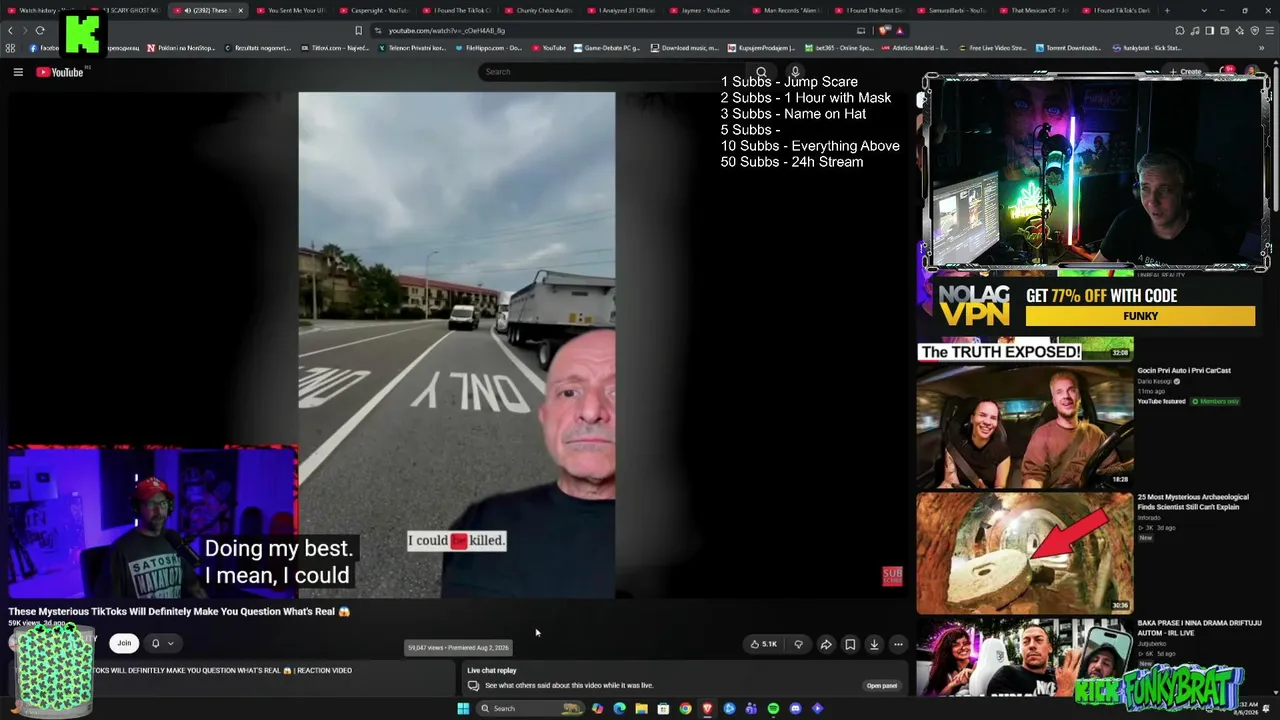The height and width of the screenshot is (720, 1280).
Task: Open Brave Rewards triangle icon
Action: click(899, 30)
